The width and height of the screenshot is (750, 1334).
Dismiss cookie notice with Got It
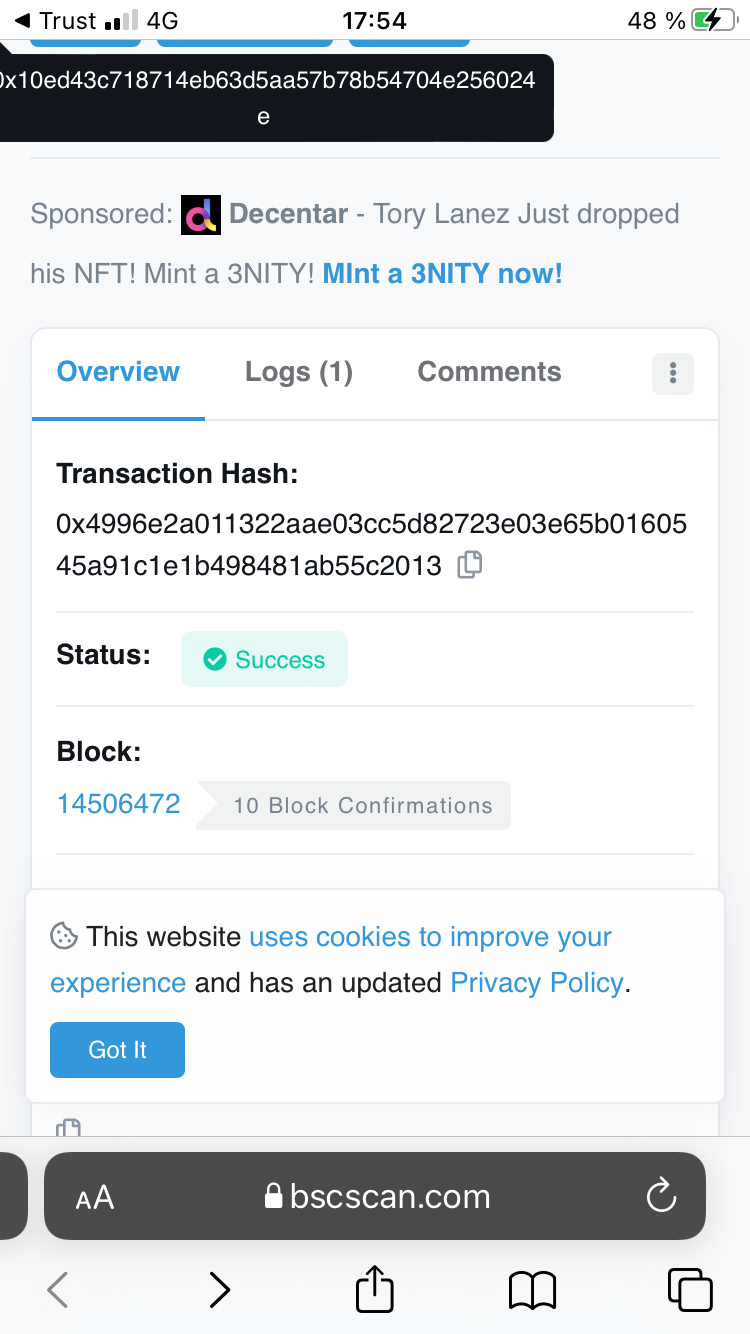pyautogui.click(x=117, y=1050)
